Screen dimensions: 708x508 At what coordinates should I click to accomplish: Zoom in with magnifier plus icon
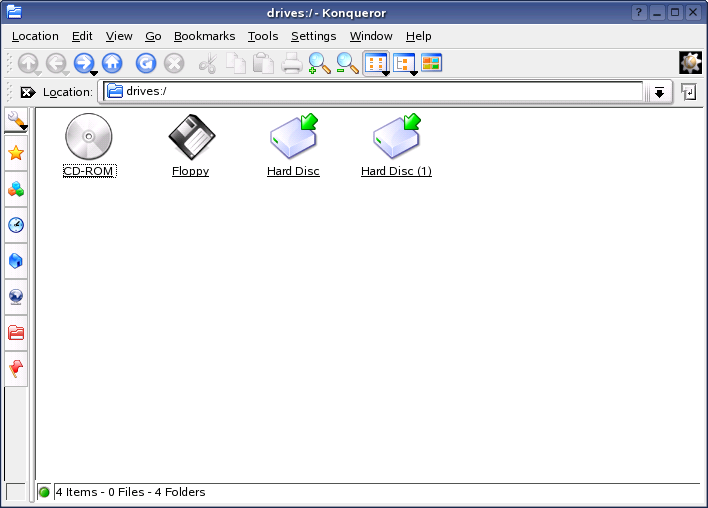coord(320,63)
